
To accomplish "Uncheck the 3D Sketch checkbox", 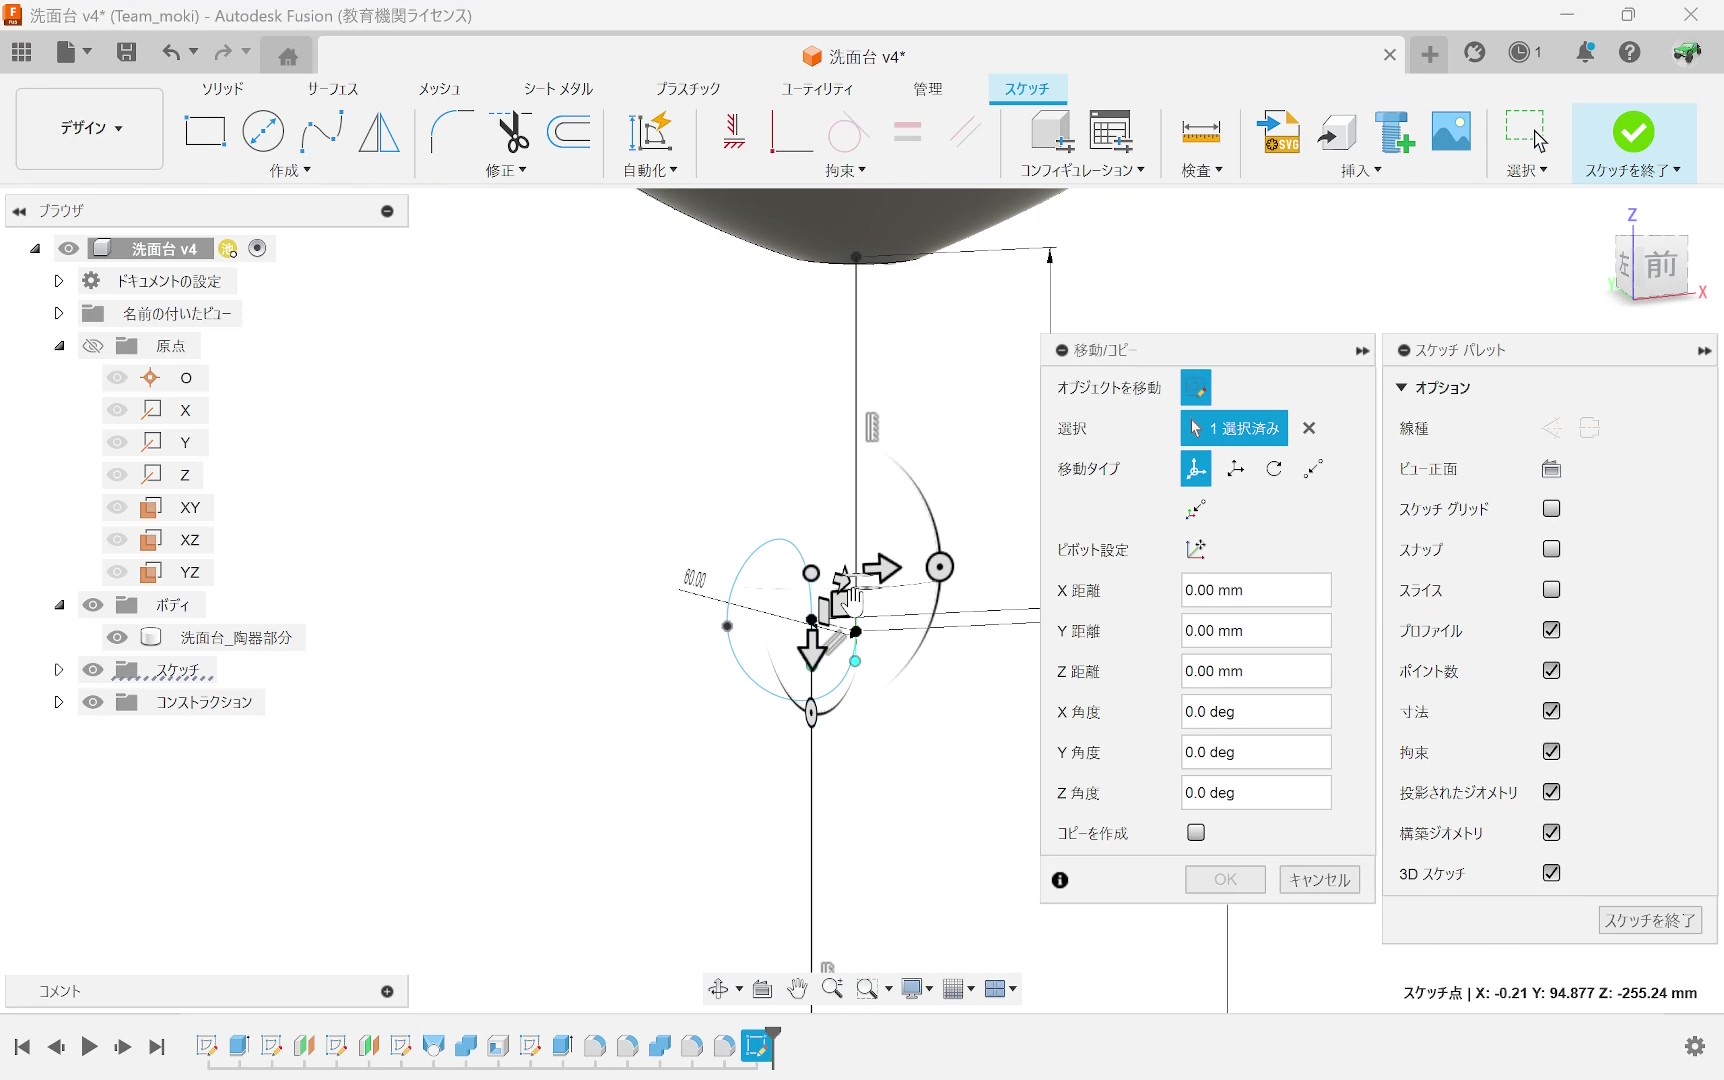I will click(1552, 873).
